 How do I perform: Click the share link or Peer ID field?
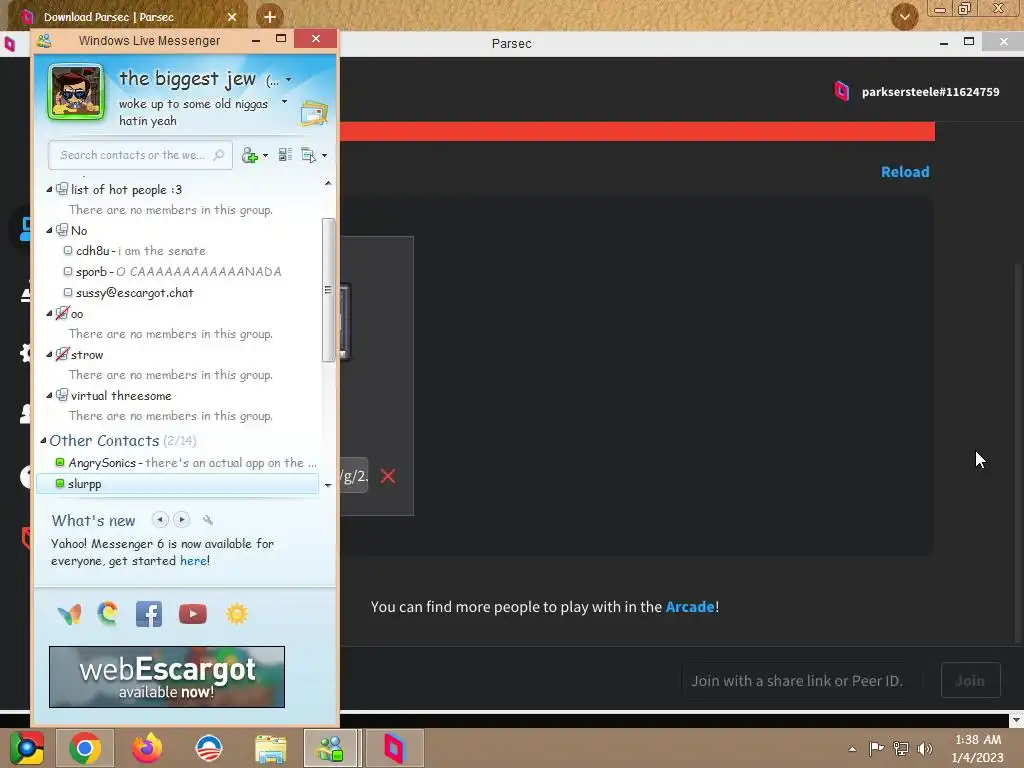803,680
